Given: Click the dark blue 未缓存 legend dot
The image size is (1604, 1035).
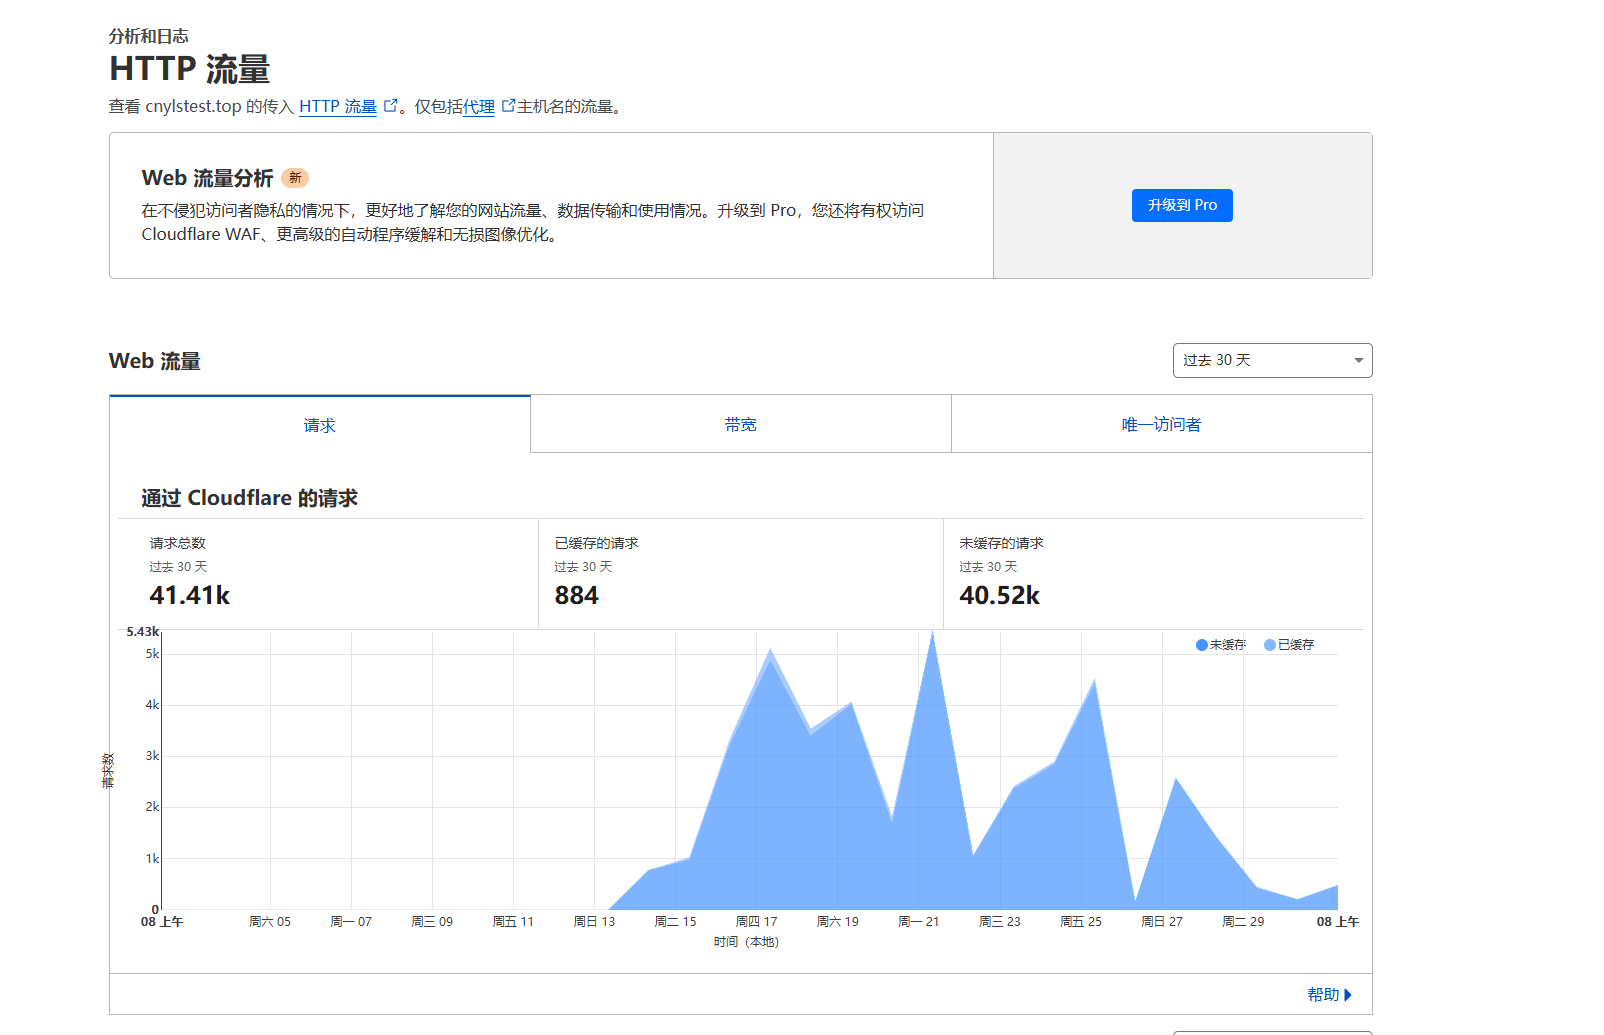Looking at the screenshot, I should tap(1201, 644).
